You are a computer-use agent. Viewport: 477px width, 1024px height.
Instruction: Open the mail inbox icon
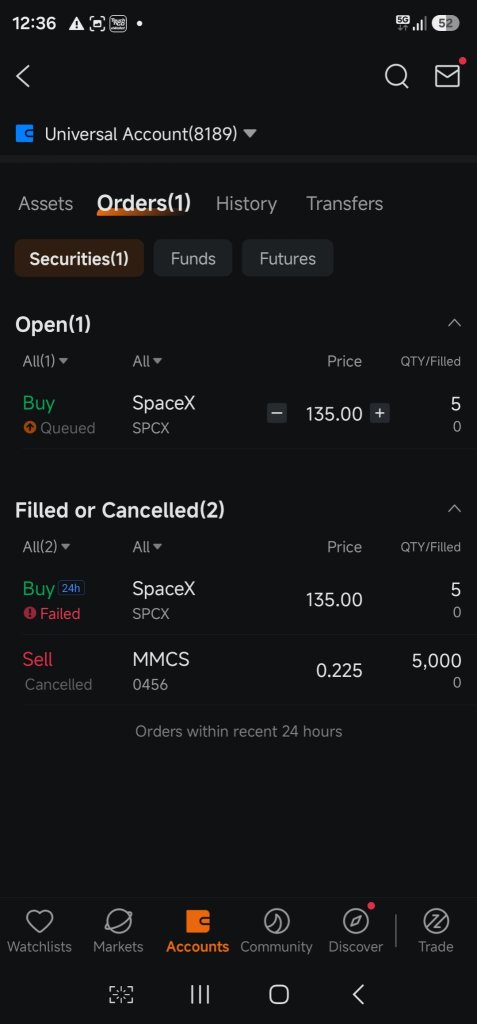[448, 76]
